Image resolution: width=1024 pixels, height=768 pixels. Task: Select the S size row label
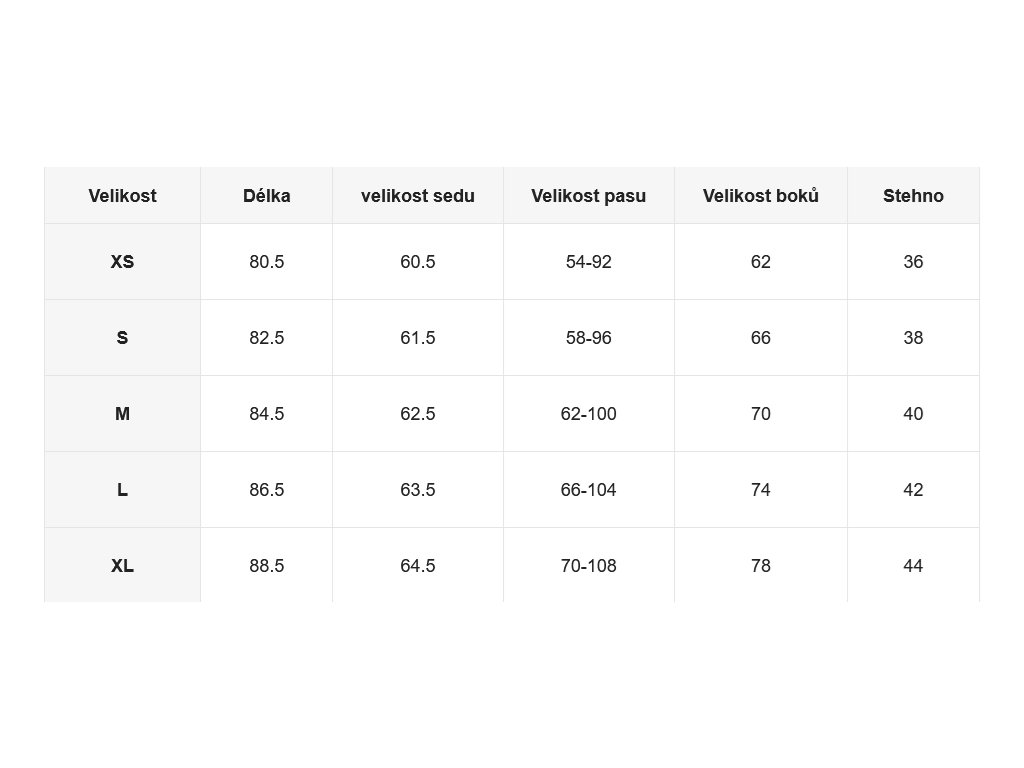[x=122, y=338]
